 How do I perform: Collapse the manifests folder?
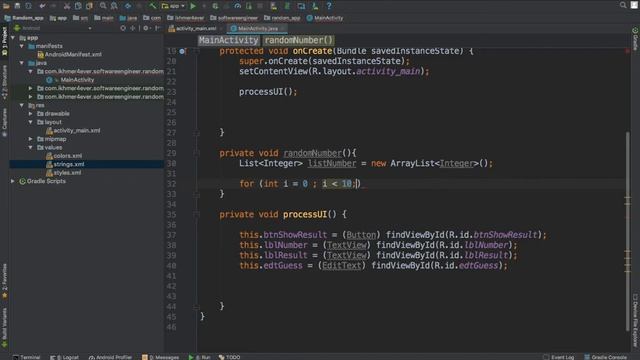click(22, 46)
